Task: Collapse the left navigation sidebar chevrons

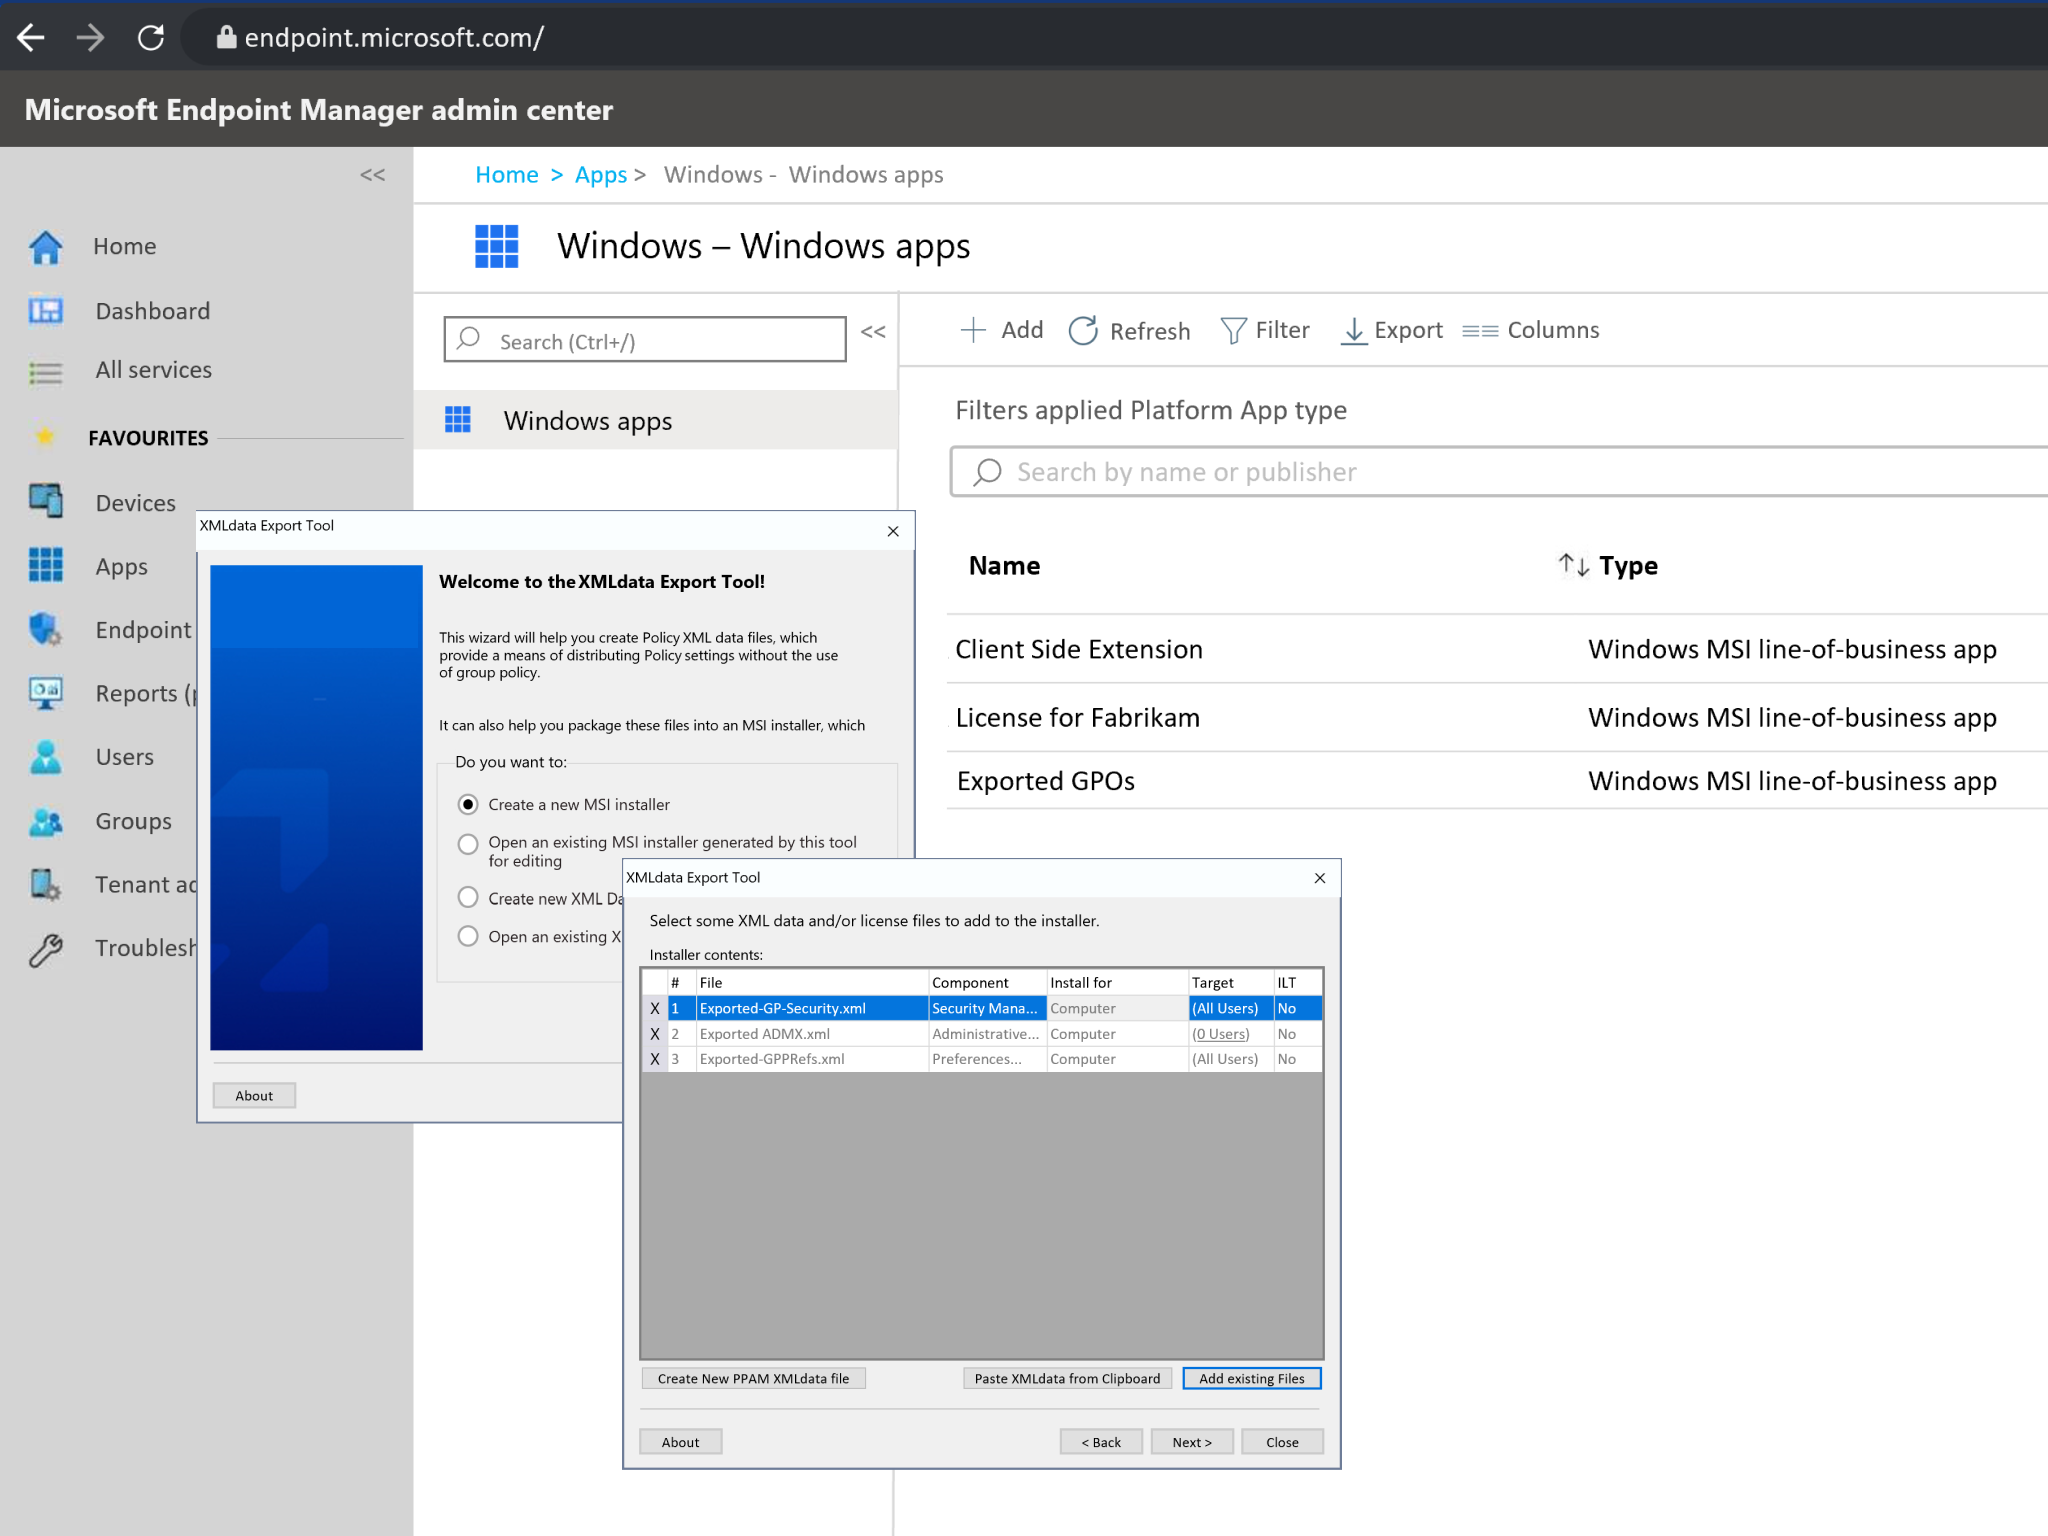Action: pos(372,175)
